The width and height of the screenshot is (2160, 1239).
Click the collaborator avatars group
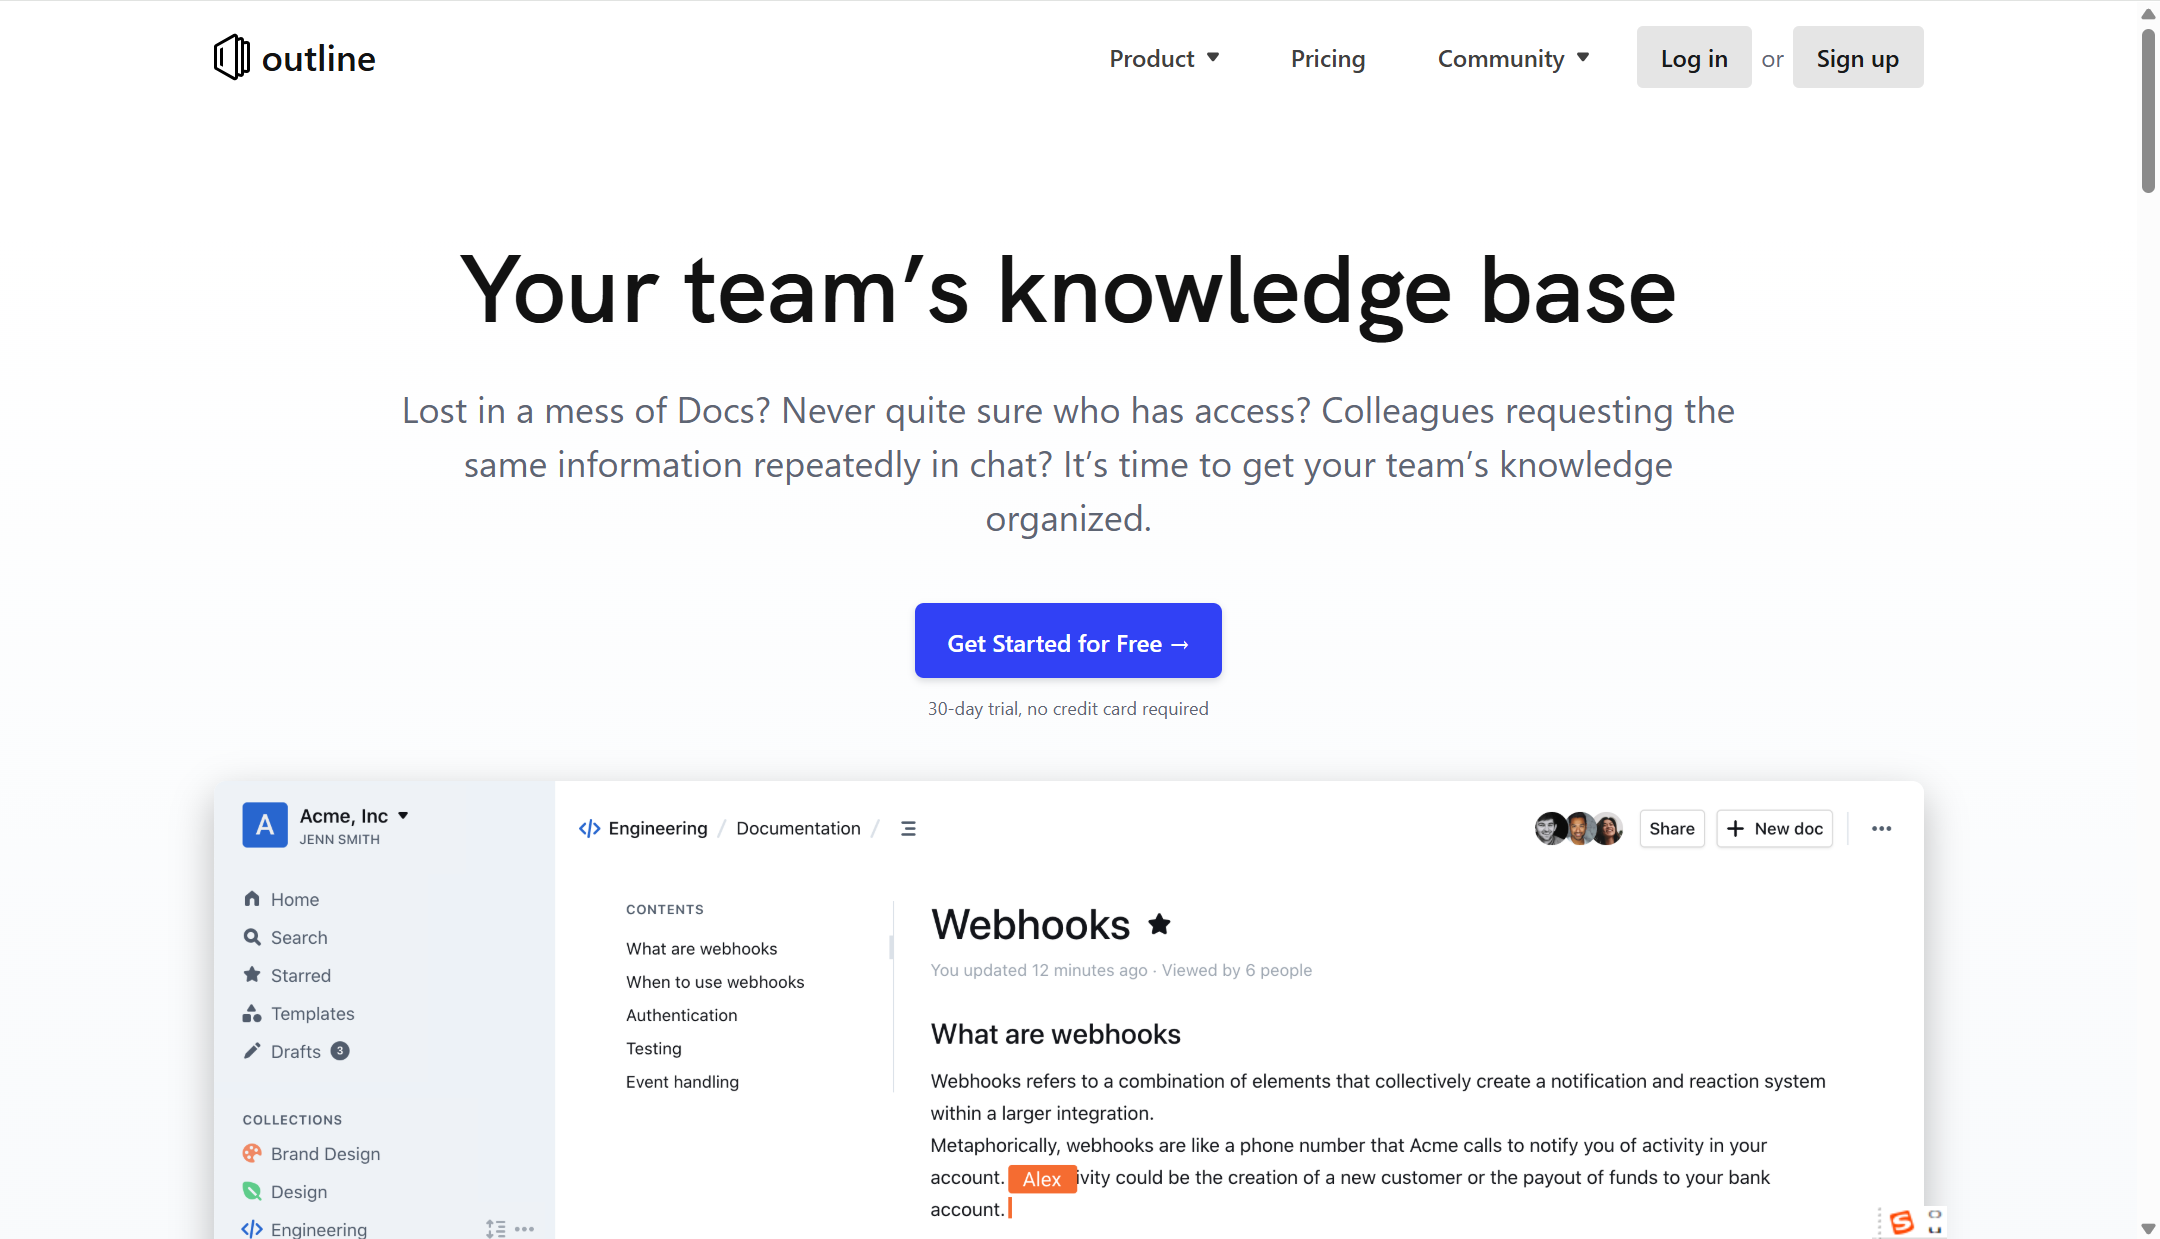[x=1578, y=828]
